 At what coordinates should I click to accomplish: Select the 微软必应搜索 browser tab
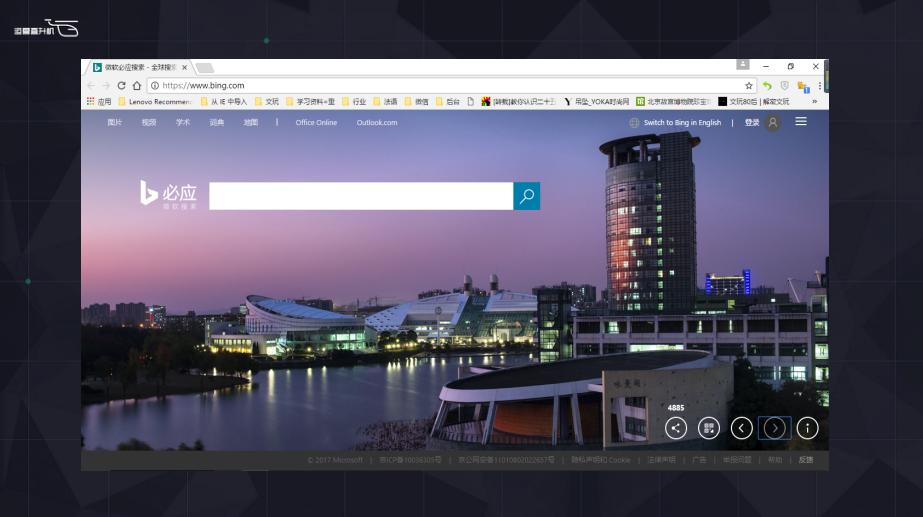[x=140, y=68]
